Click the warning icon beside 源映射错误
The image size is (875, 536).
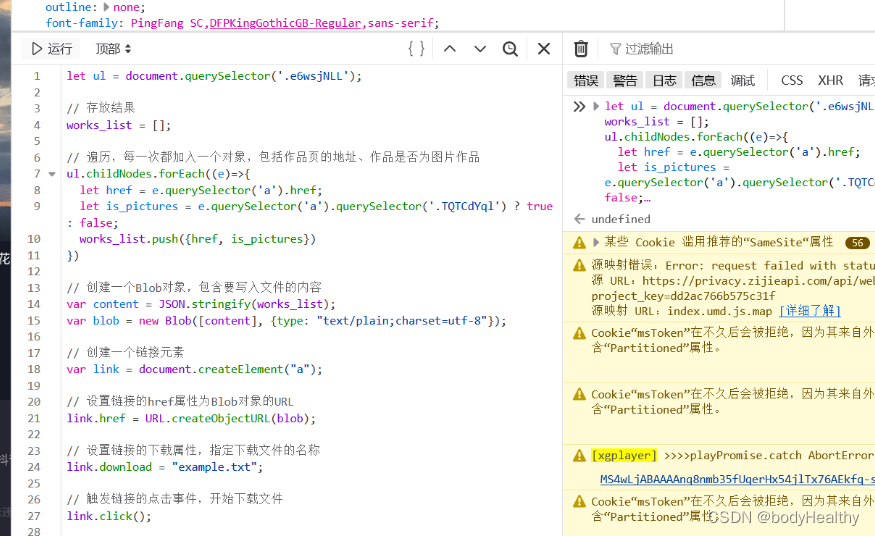[579, 265]
